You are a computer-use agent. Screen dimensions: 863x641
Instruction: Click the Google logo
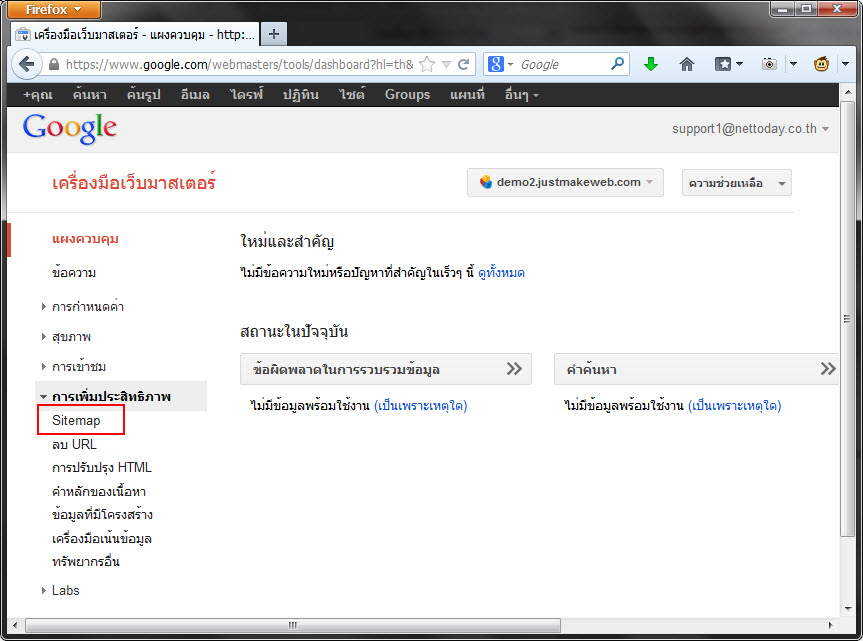(x=69, y=129)
